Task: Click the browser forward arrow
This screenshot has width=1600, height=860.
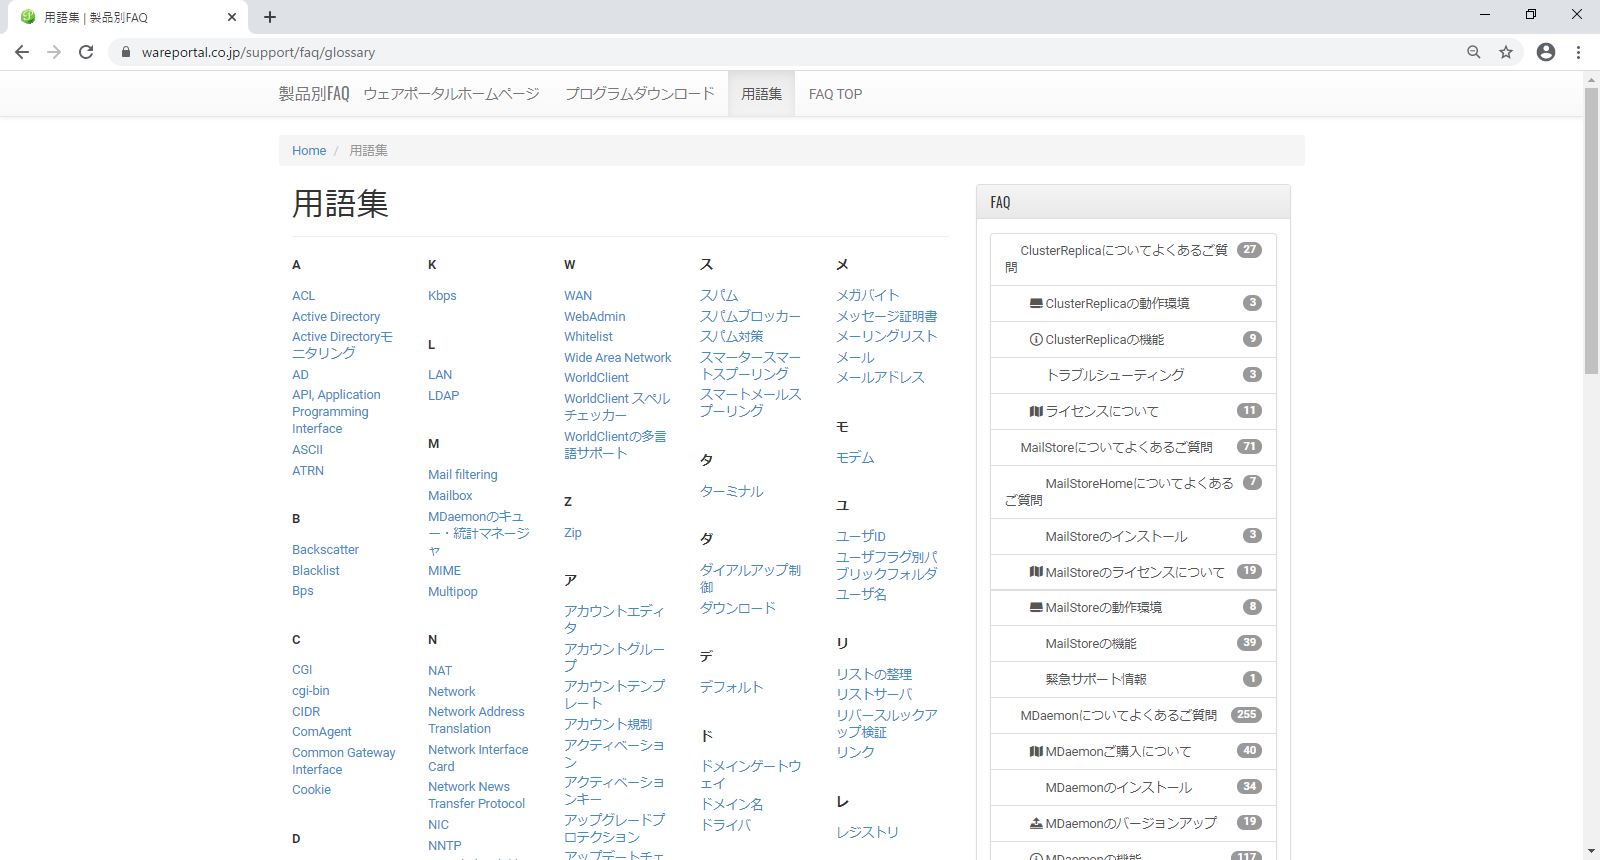Action: tap(54, 52)
